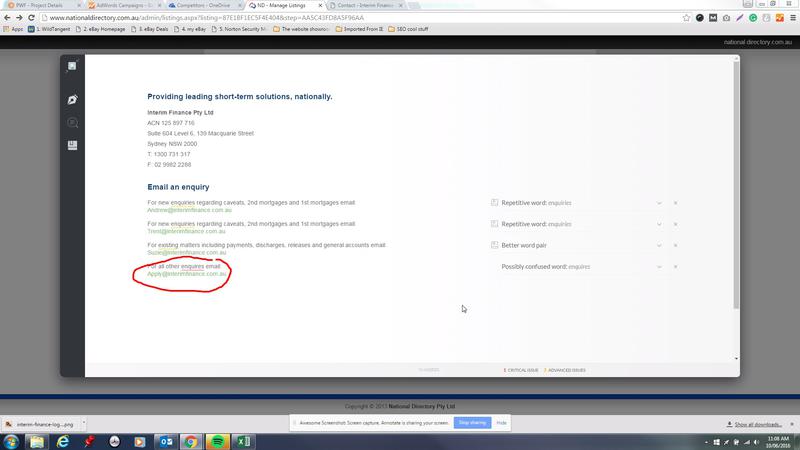Click the Apply@interimfinance.com.au email link
800x450 pixels.
point(187,274)
